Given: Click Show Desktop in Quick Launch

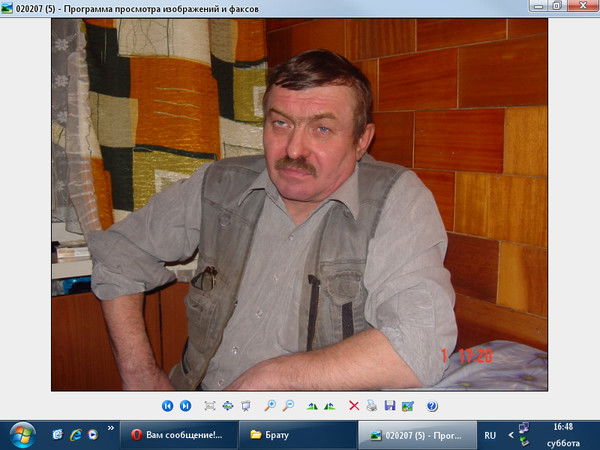Looking at the screenshot, I should [57, 434].
